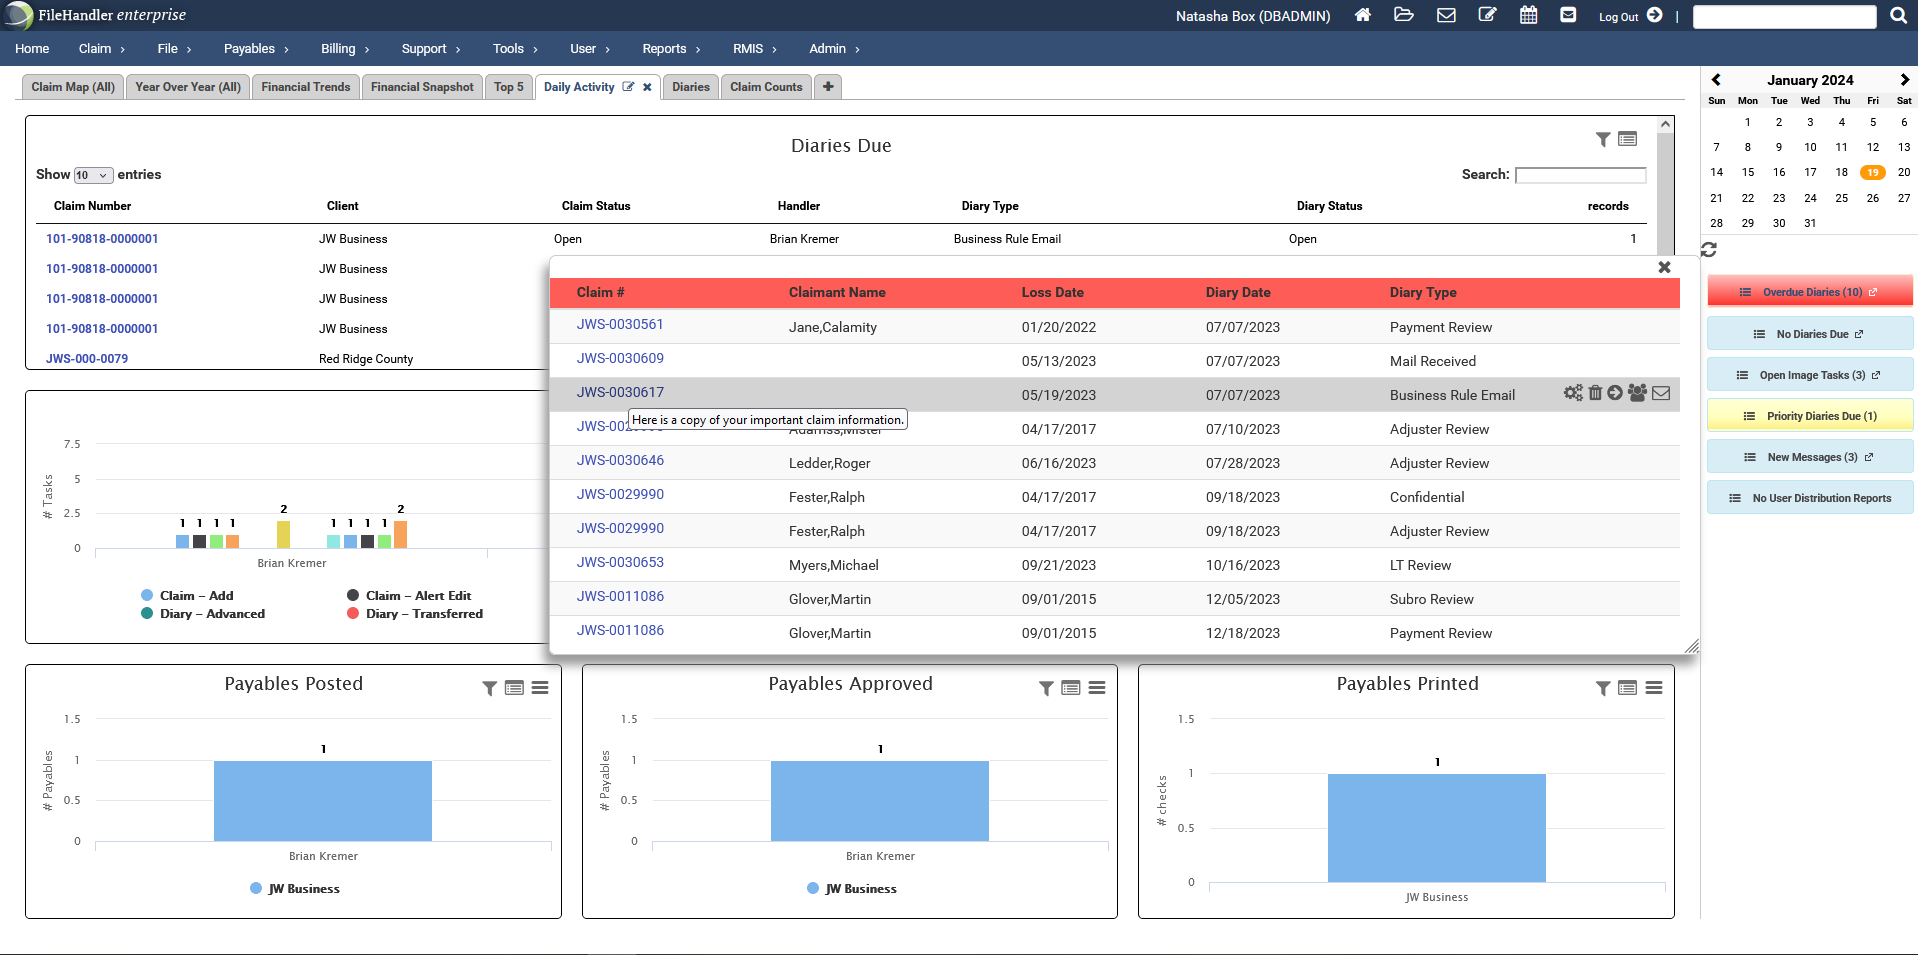Open the hamburger menu on Payables Printed chart
The width and height of the screenshot is (1918, 955).
tap(1655, 688)
